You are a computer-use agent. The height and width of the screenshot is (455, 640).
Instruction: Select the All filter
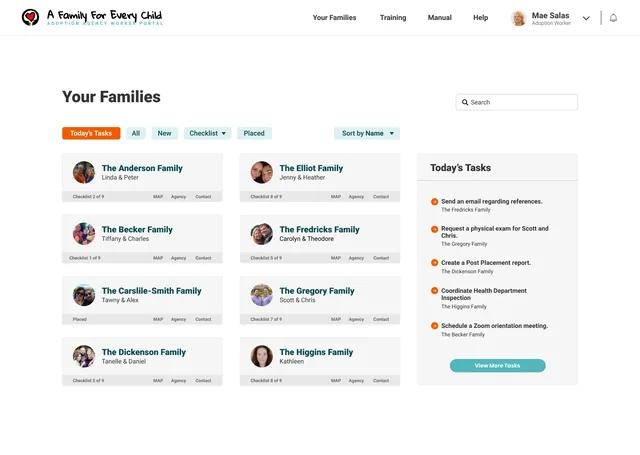[136, 133]
